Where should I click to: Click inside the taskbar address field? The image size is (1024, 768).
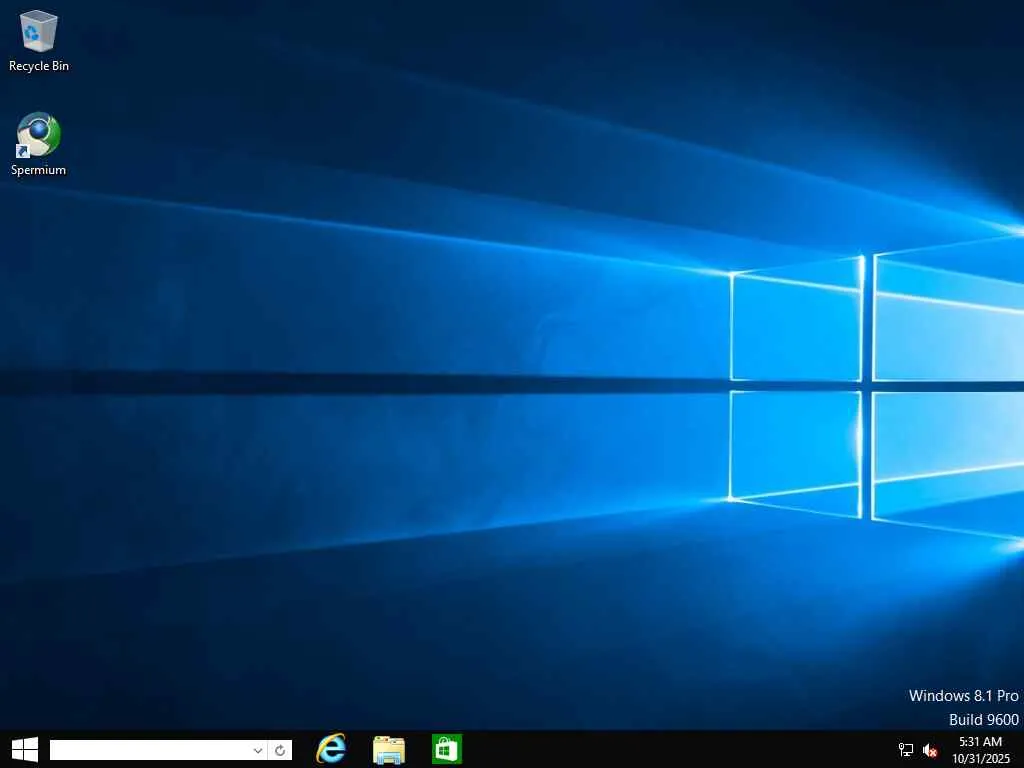[150, 750]
